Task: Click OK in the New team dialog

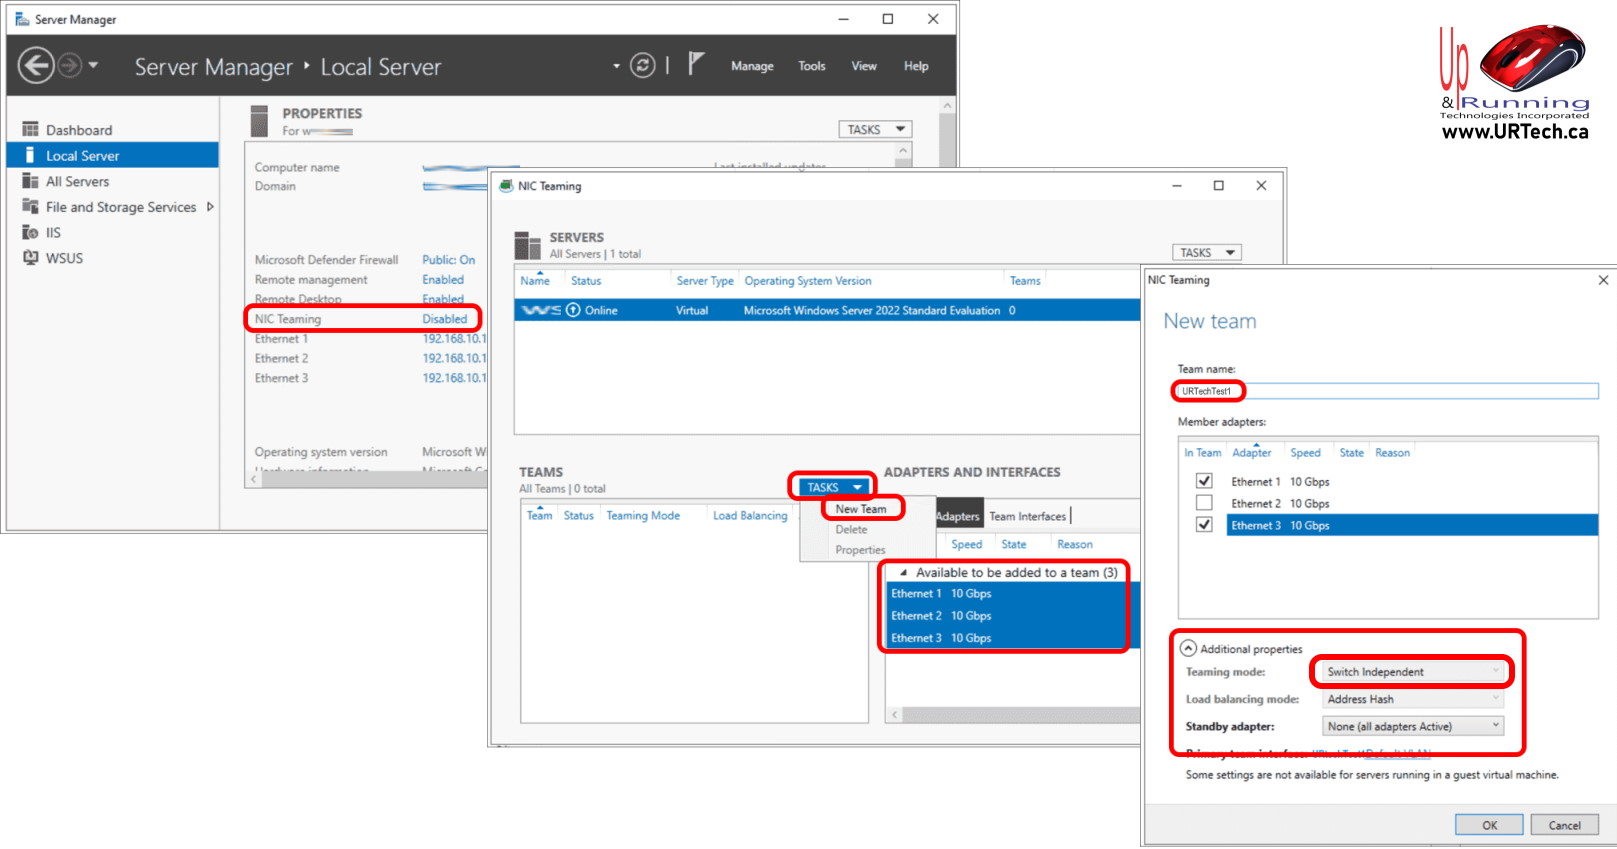Action: click(1489, 825)
